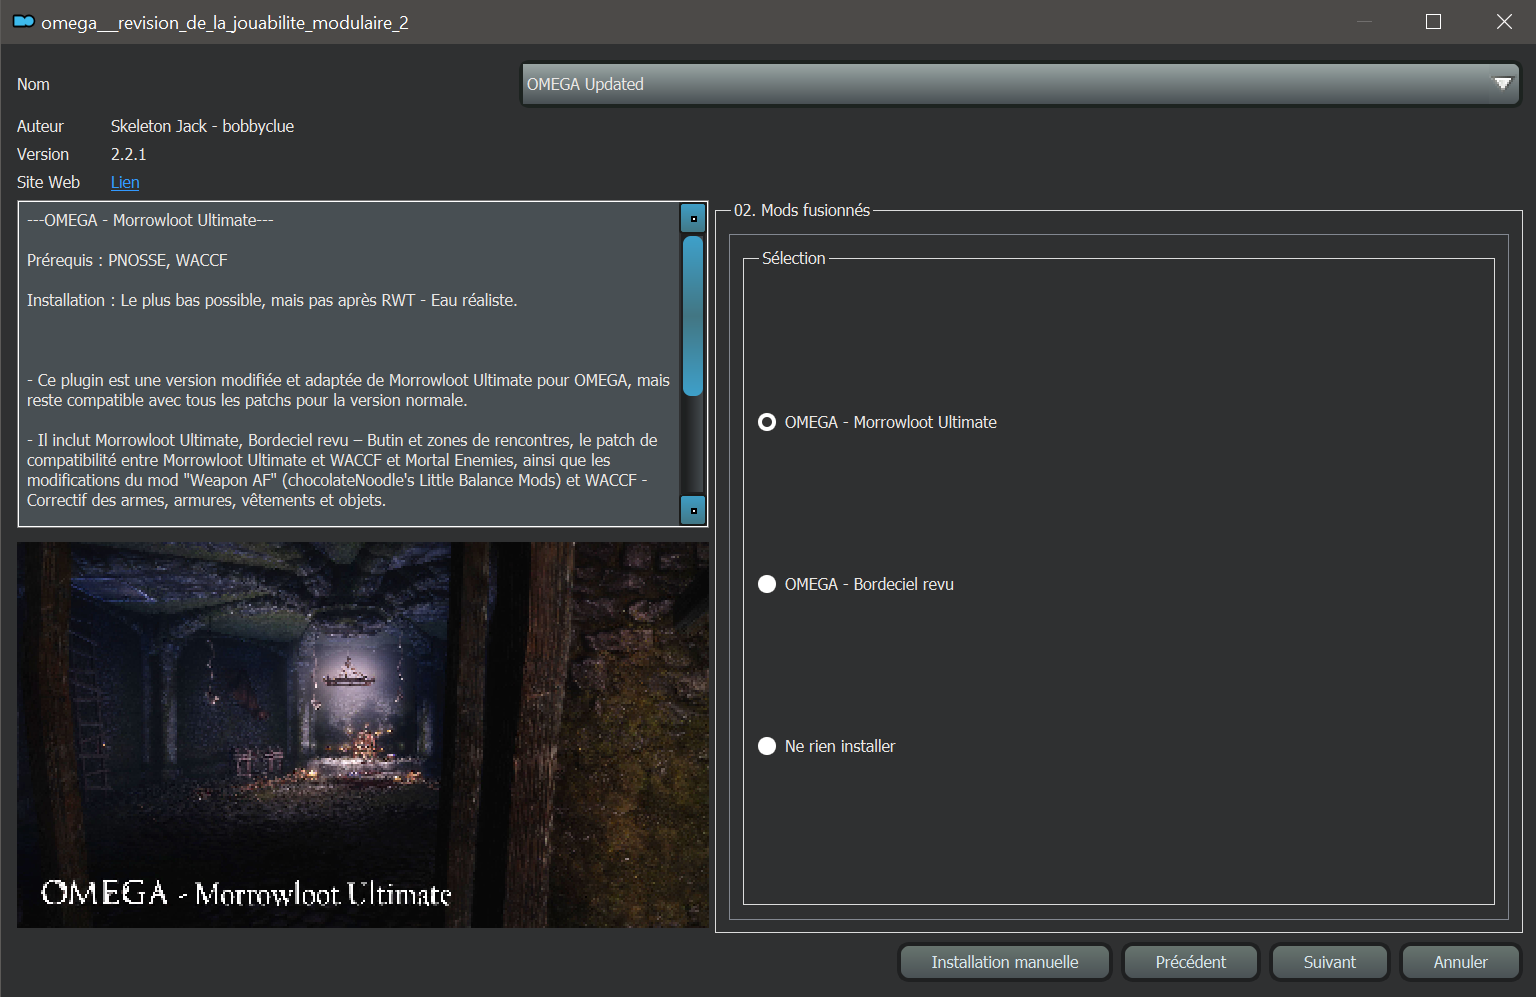Click the Installation manuelle button

pos(1005,962)
